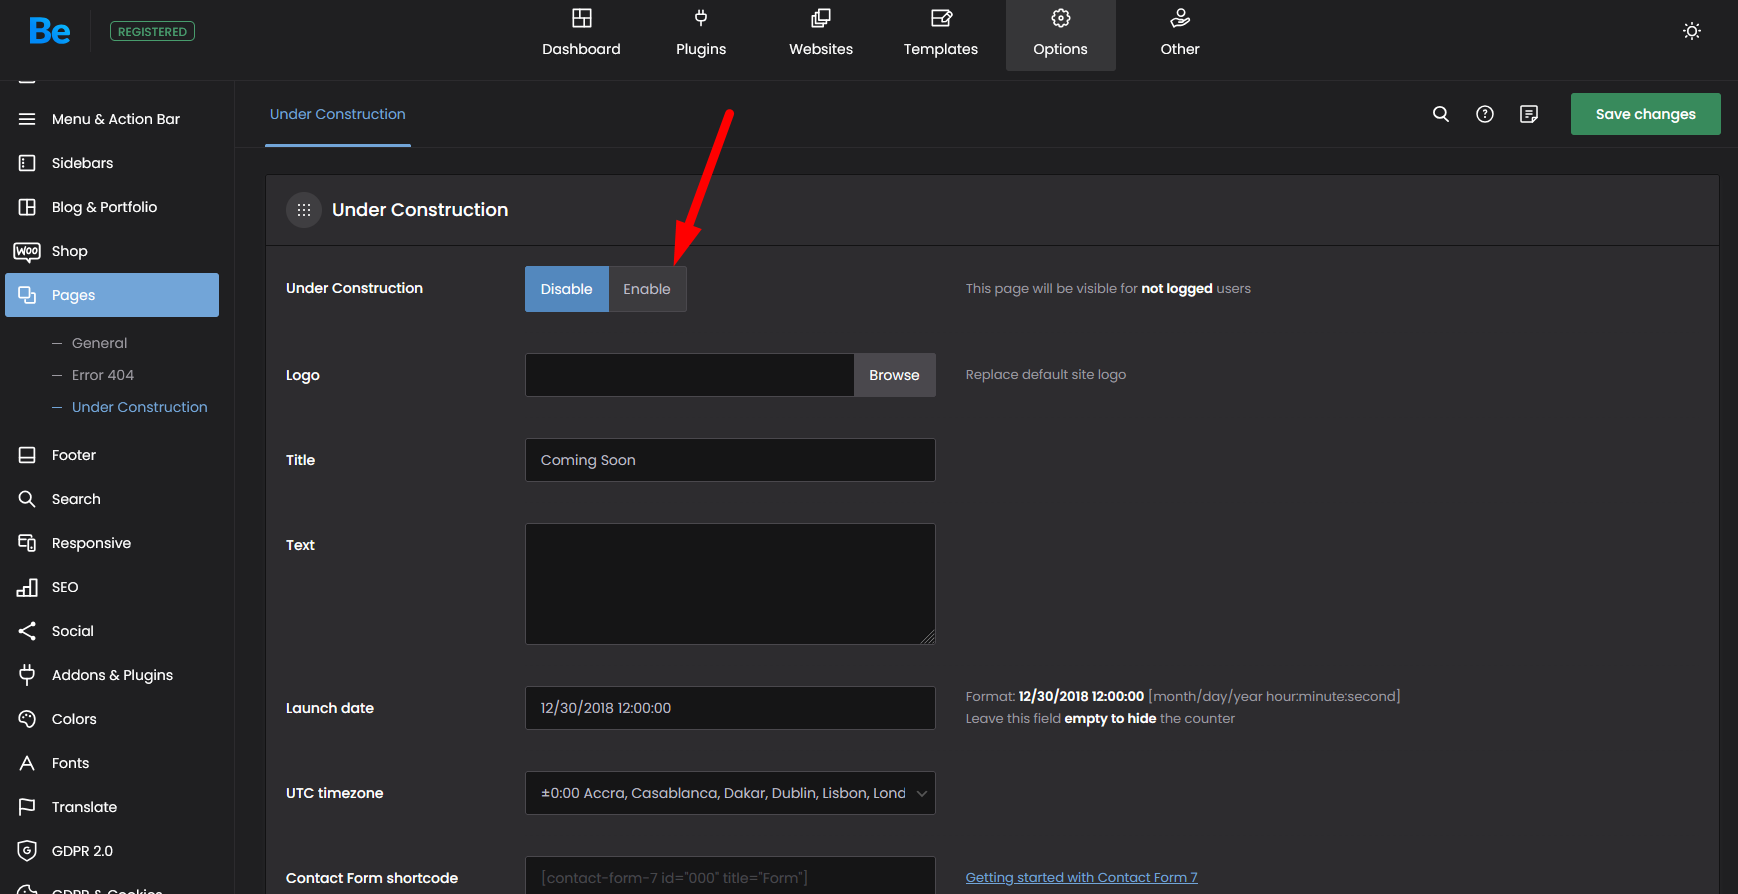The width and height of the screenshot is (1738, 894).
Task: Open the Websites icon in top navigation
Action: coord(821,18)
